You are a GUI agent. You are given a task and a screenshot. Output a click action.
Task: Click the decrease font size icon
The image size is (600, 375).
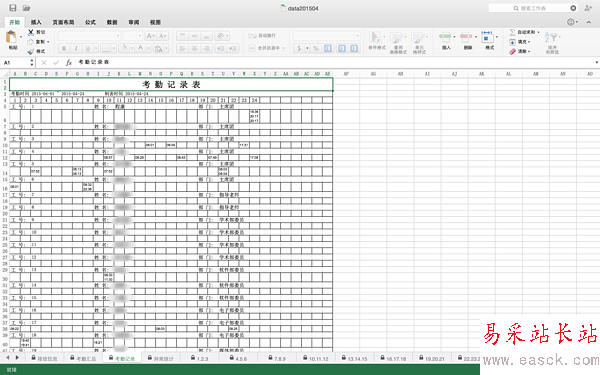[163, 36]
